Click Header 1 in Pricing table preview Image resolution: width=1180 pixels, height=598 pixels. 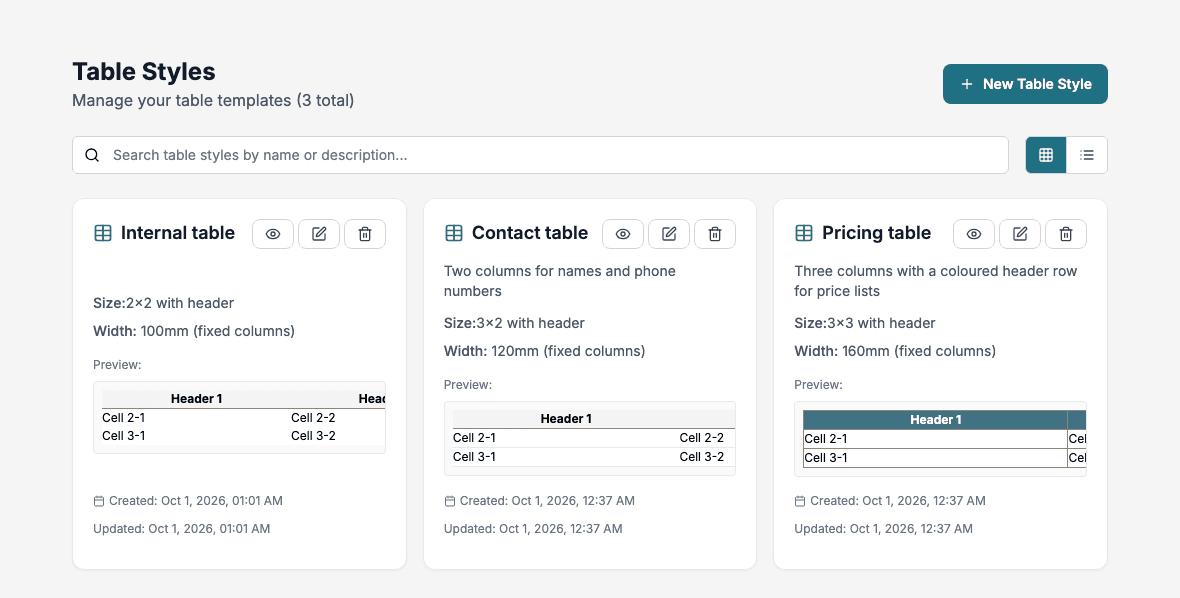pos(935,420)
